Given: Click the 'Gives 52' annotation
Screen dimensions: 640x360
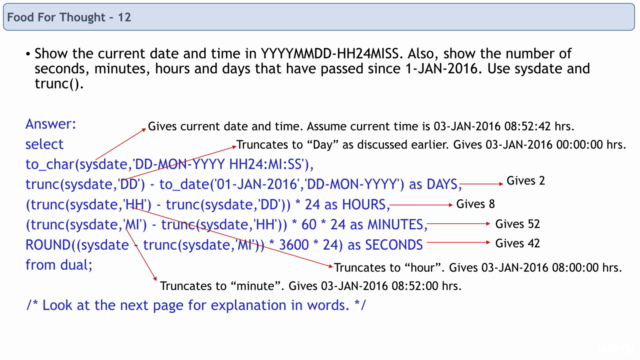Looking at the screenshot, I should (x=518, y=224).
